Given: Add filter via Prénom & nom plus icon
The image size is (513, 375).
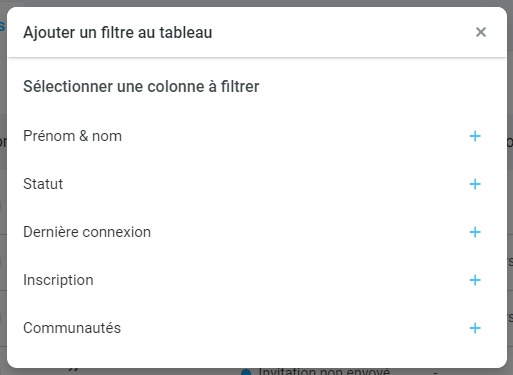Looking at the screenshot, I should [x=475, y=136].
